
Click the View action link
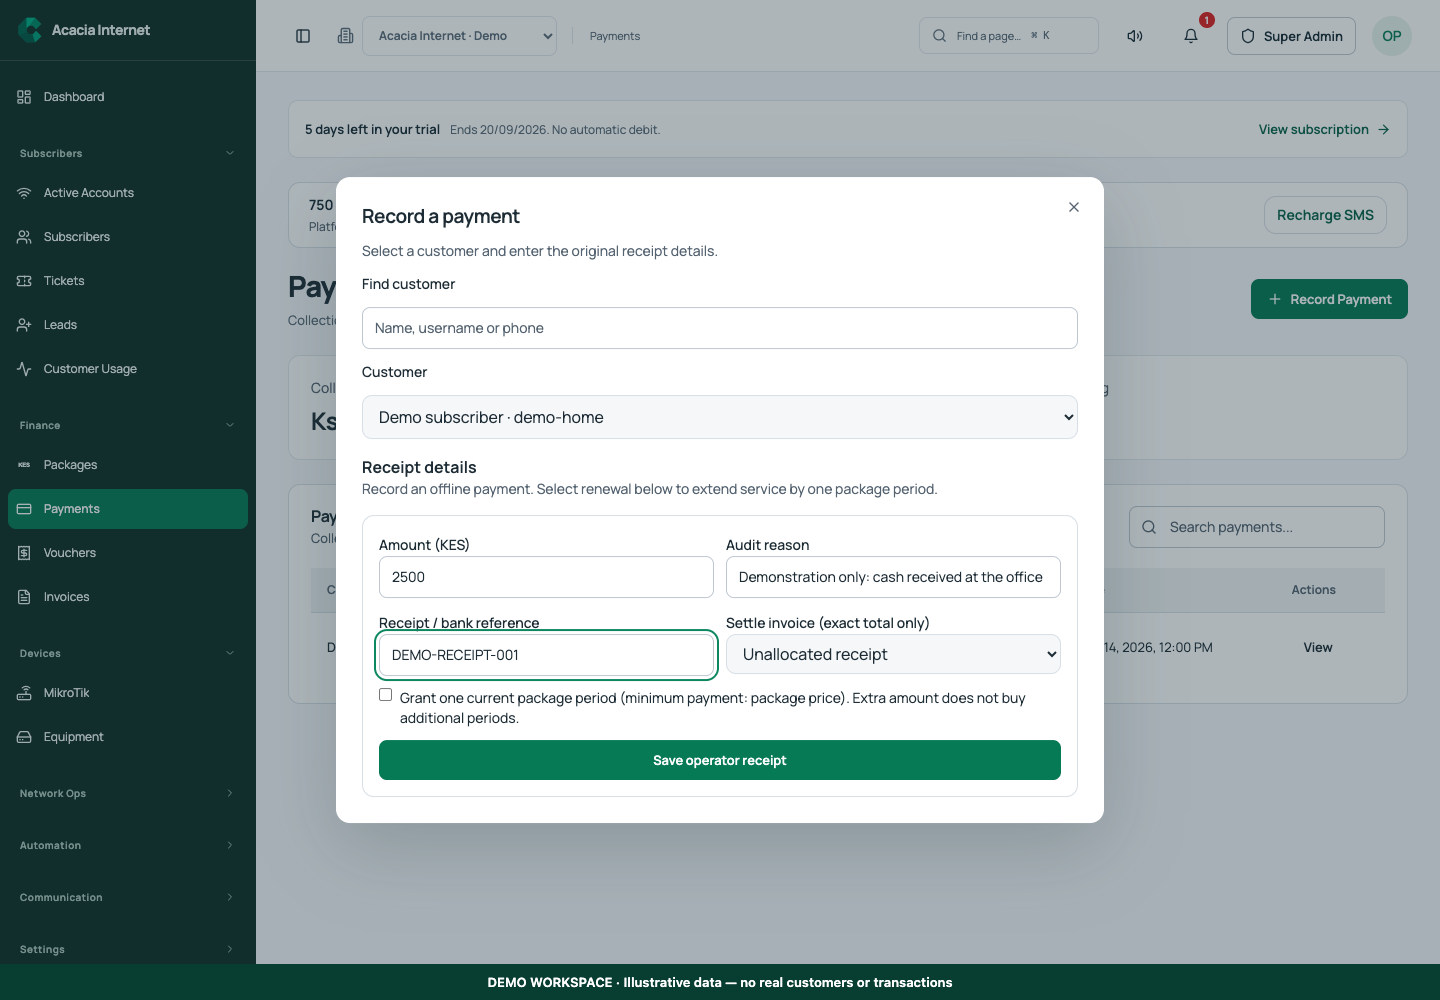[1318, 647]
